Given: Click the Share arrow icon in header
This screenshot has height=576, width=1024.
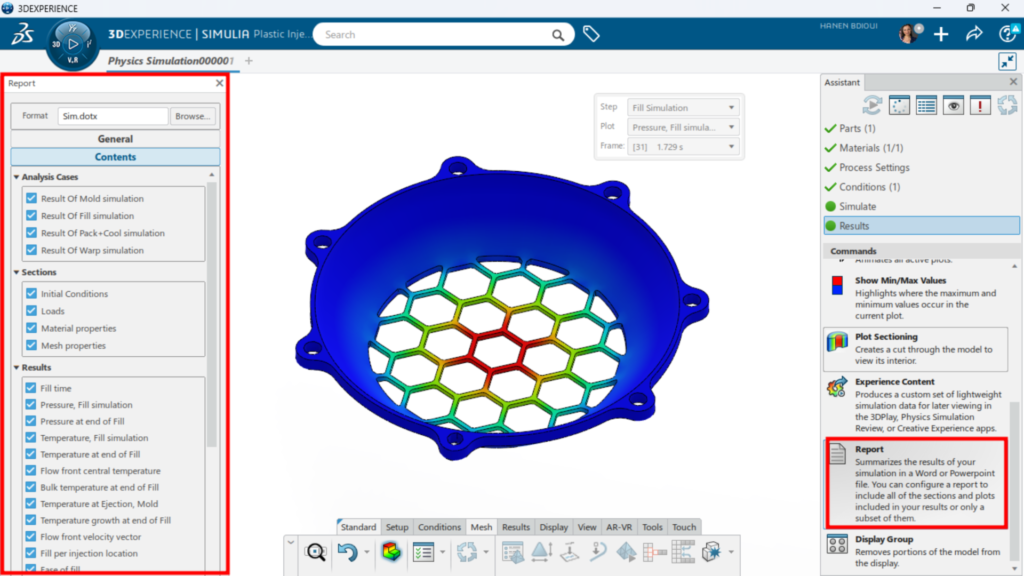Looking at the screenshot, I should click(x=974, y=34).
